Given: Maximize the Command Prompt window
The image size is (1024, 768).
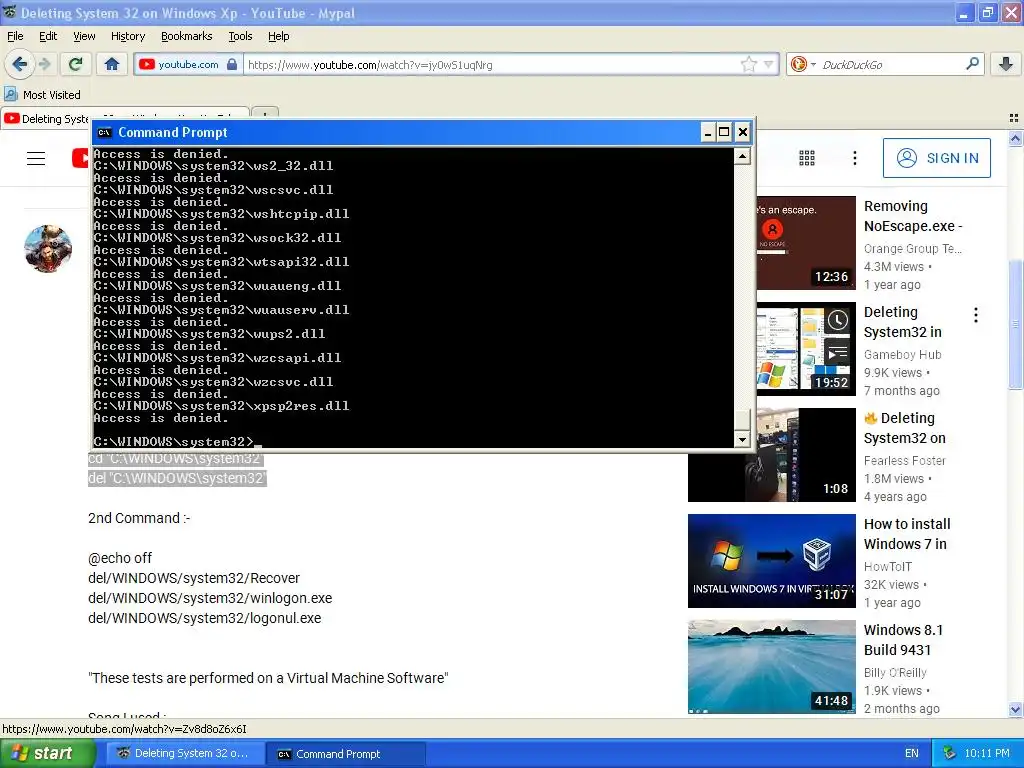Looking at the screenshot, I should point(724,133).
